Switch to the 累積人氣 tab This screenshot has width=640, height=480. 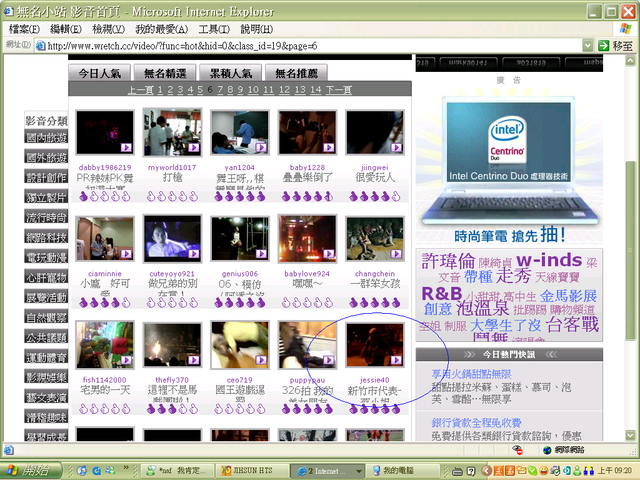pos(231,73)
